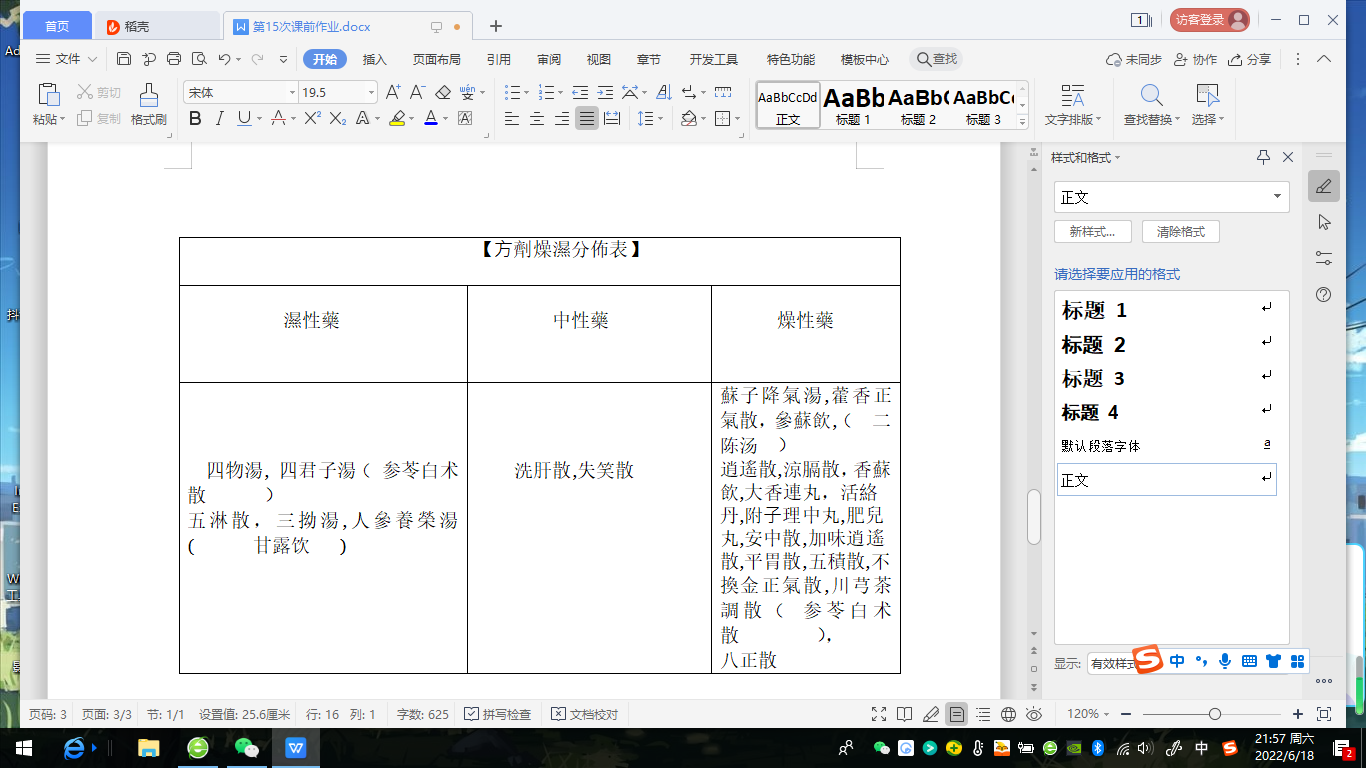Viewport: 1366px width, 768px height.
Task: Toggle spell check in status bar
Action: [x=498, y=714]
